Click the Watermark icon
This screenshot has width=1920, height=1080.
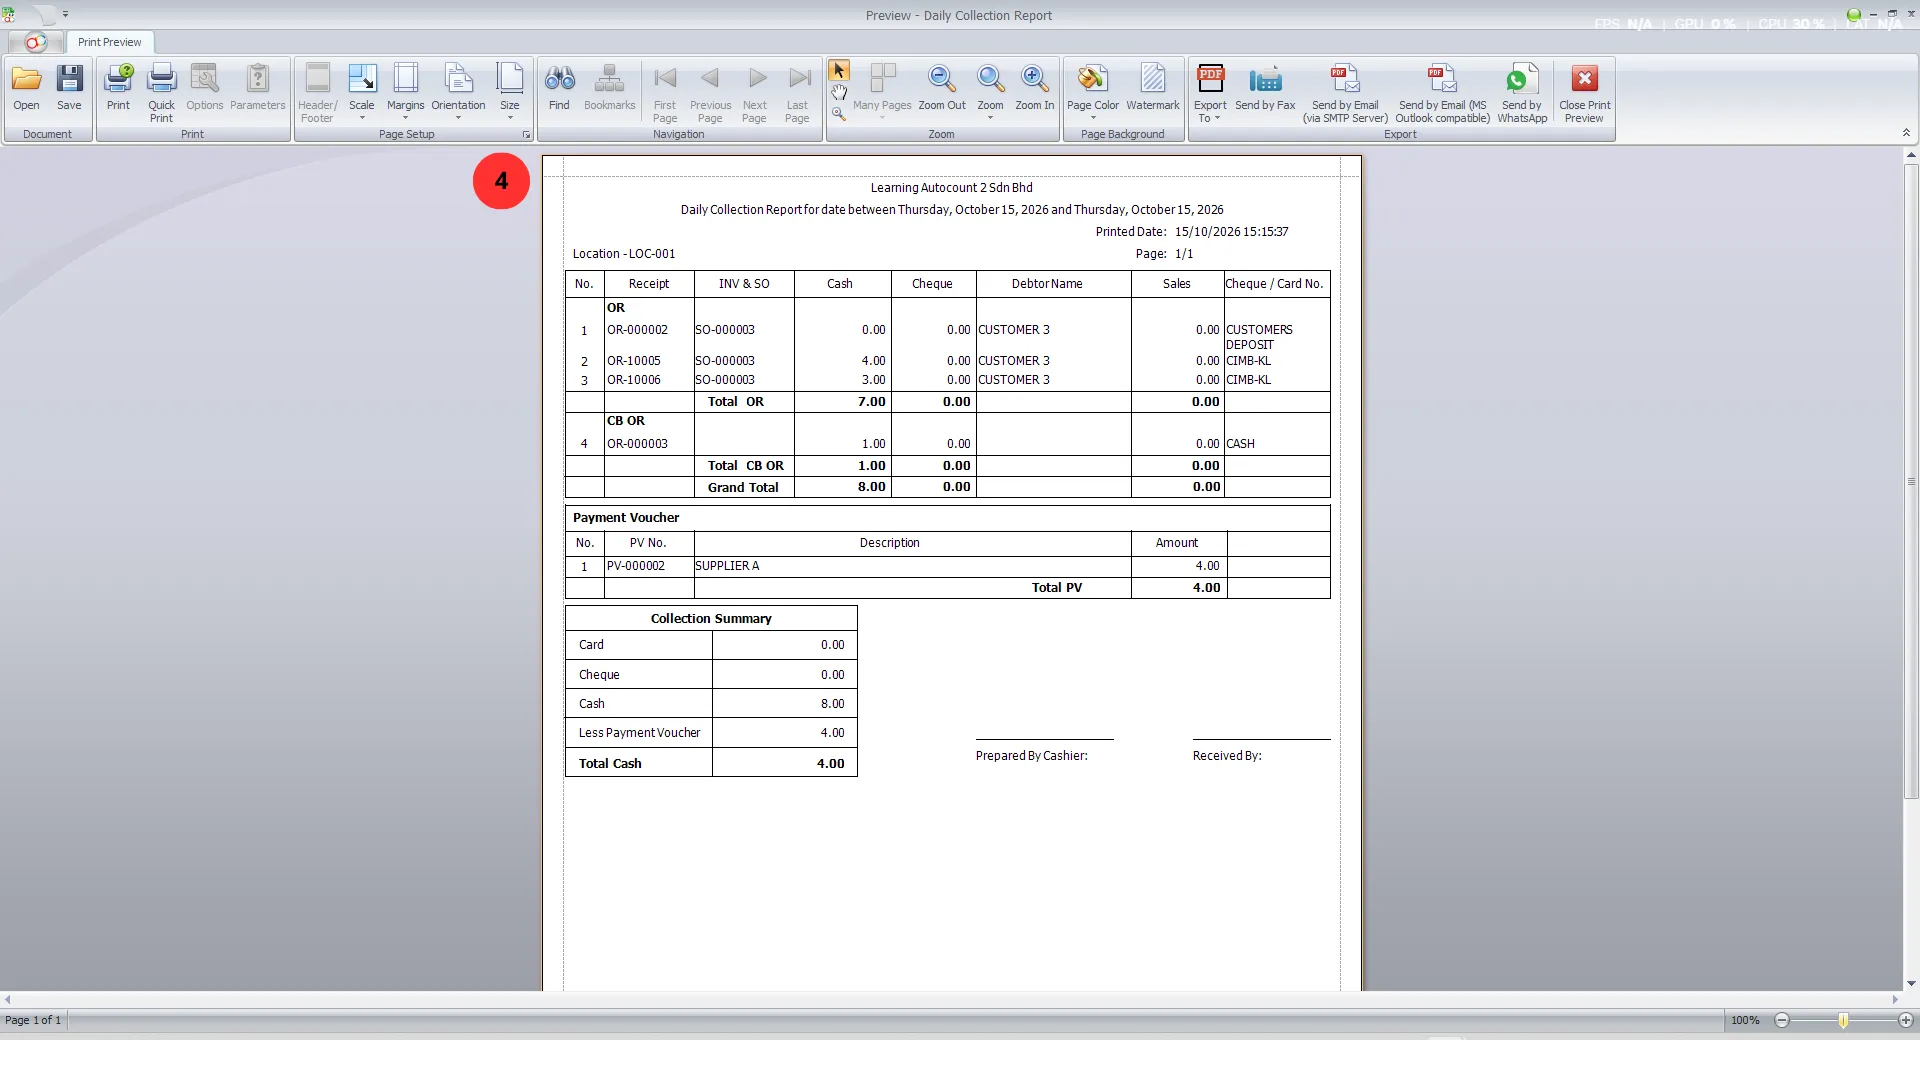coord(1153,87)
